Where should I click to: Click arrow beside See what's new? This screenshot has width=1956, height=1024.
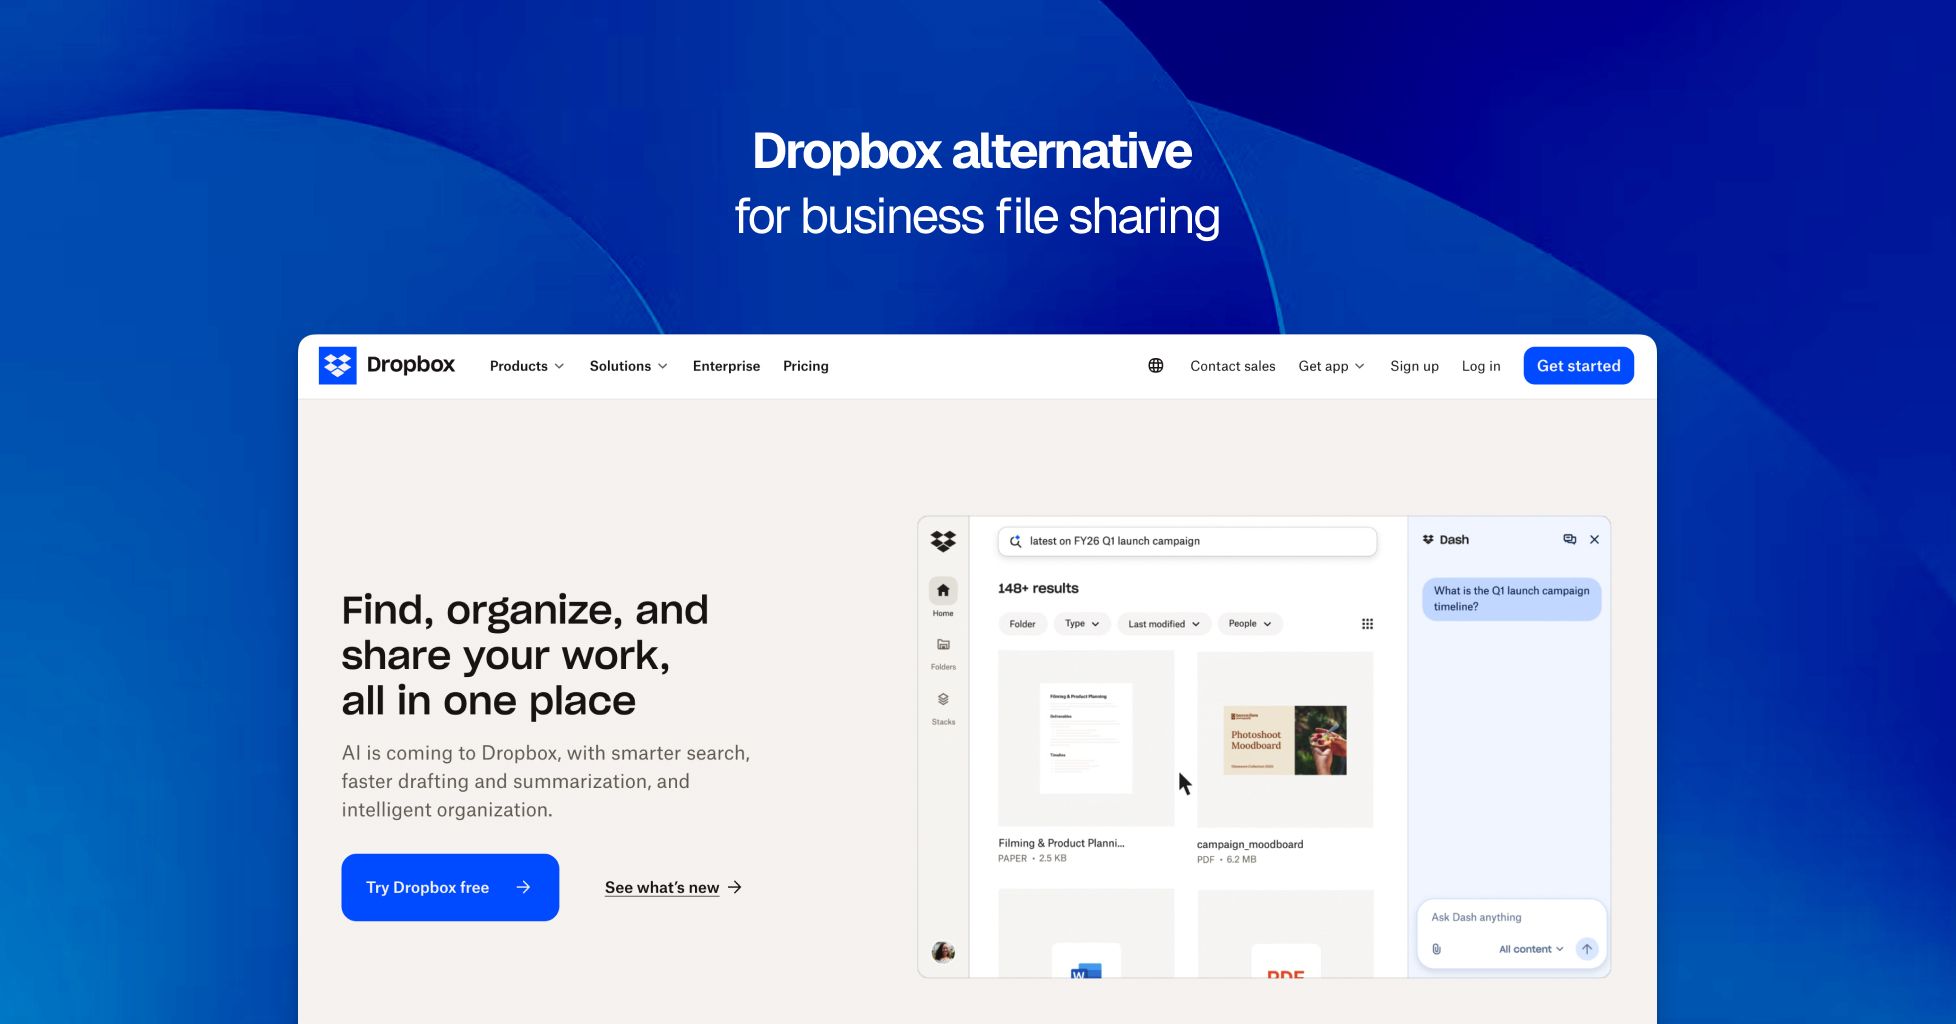click(735, 887)
